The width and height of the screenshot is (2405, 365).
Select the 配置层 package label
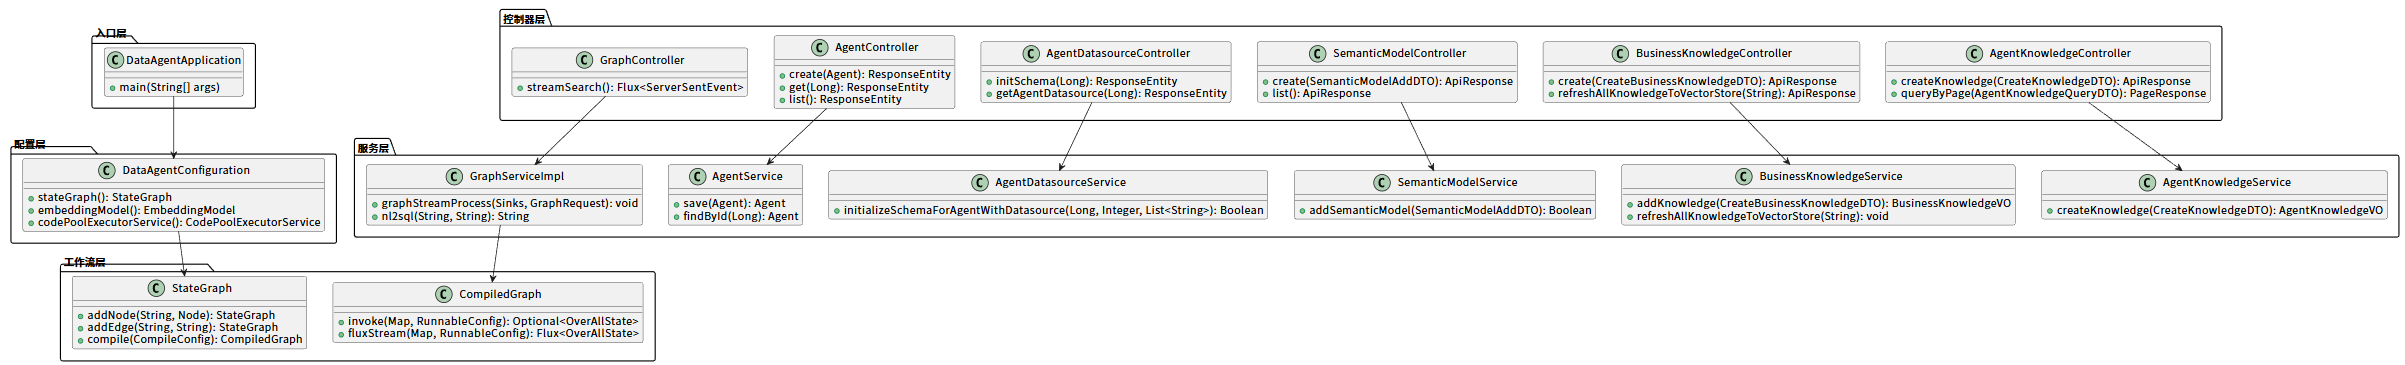(x=30, y=145)
